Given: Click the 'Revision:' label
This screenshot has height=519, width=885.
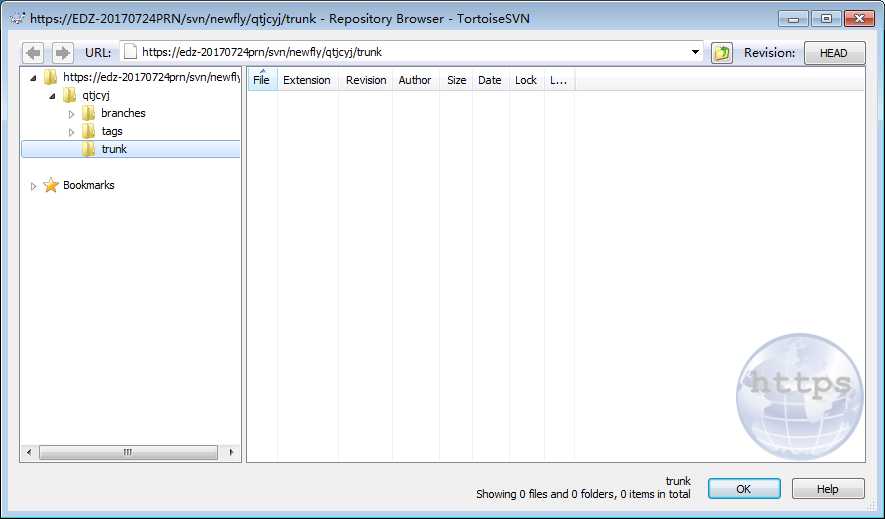Looking at the screenshot, I should coord(769,53).
